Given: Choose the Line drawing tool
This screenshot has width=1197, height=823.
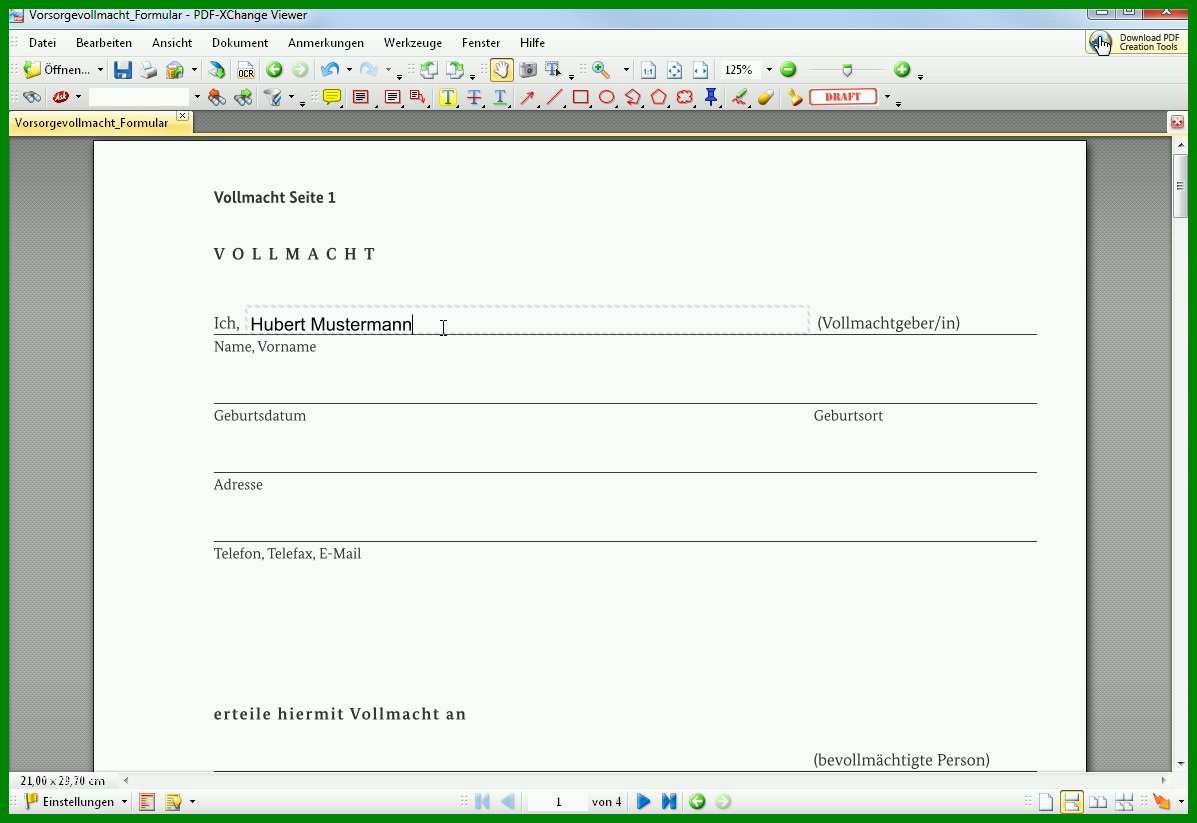Looking at the screenshot, I should coord(554,97).
